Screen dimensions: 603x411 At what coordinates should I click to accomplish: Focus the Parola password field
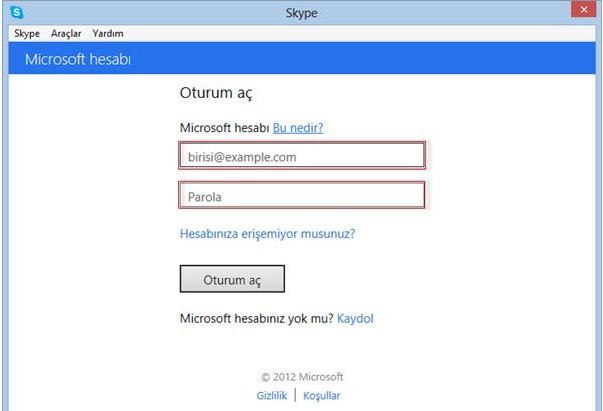[x=302, y=195]
